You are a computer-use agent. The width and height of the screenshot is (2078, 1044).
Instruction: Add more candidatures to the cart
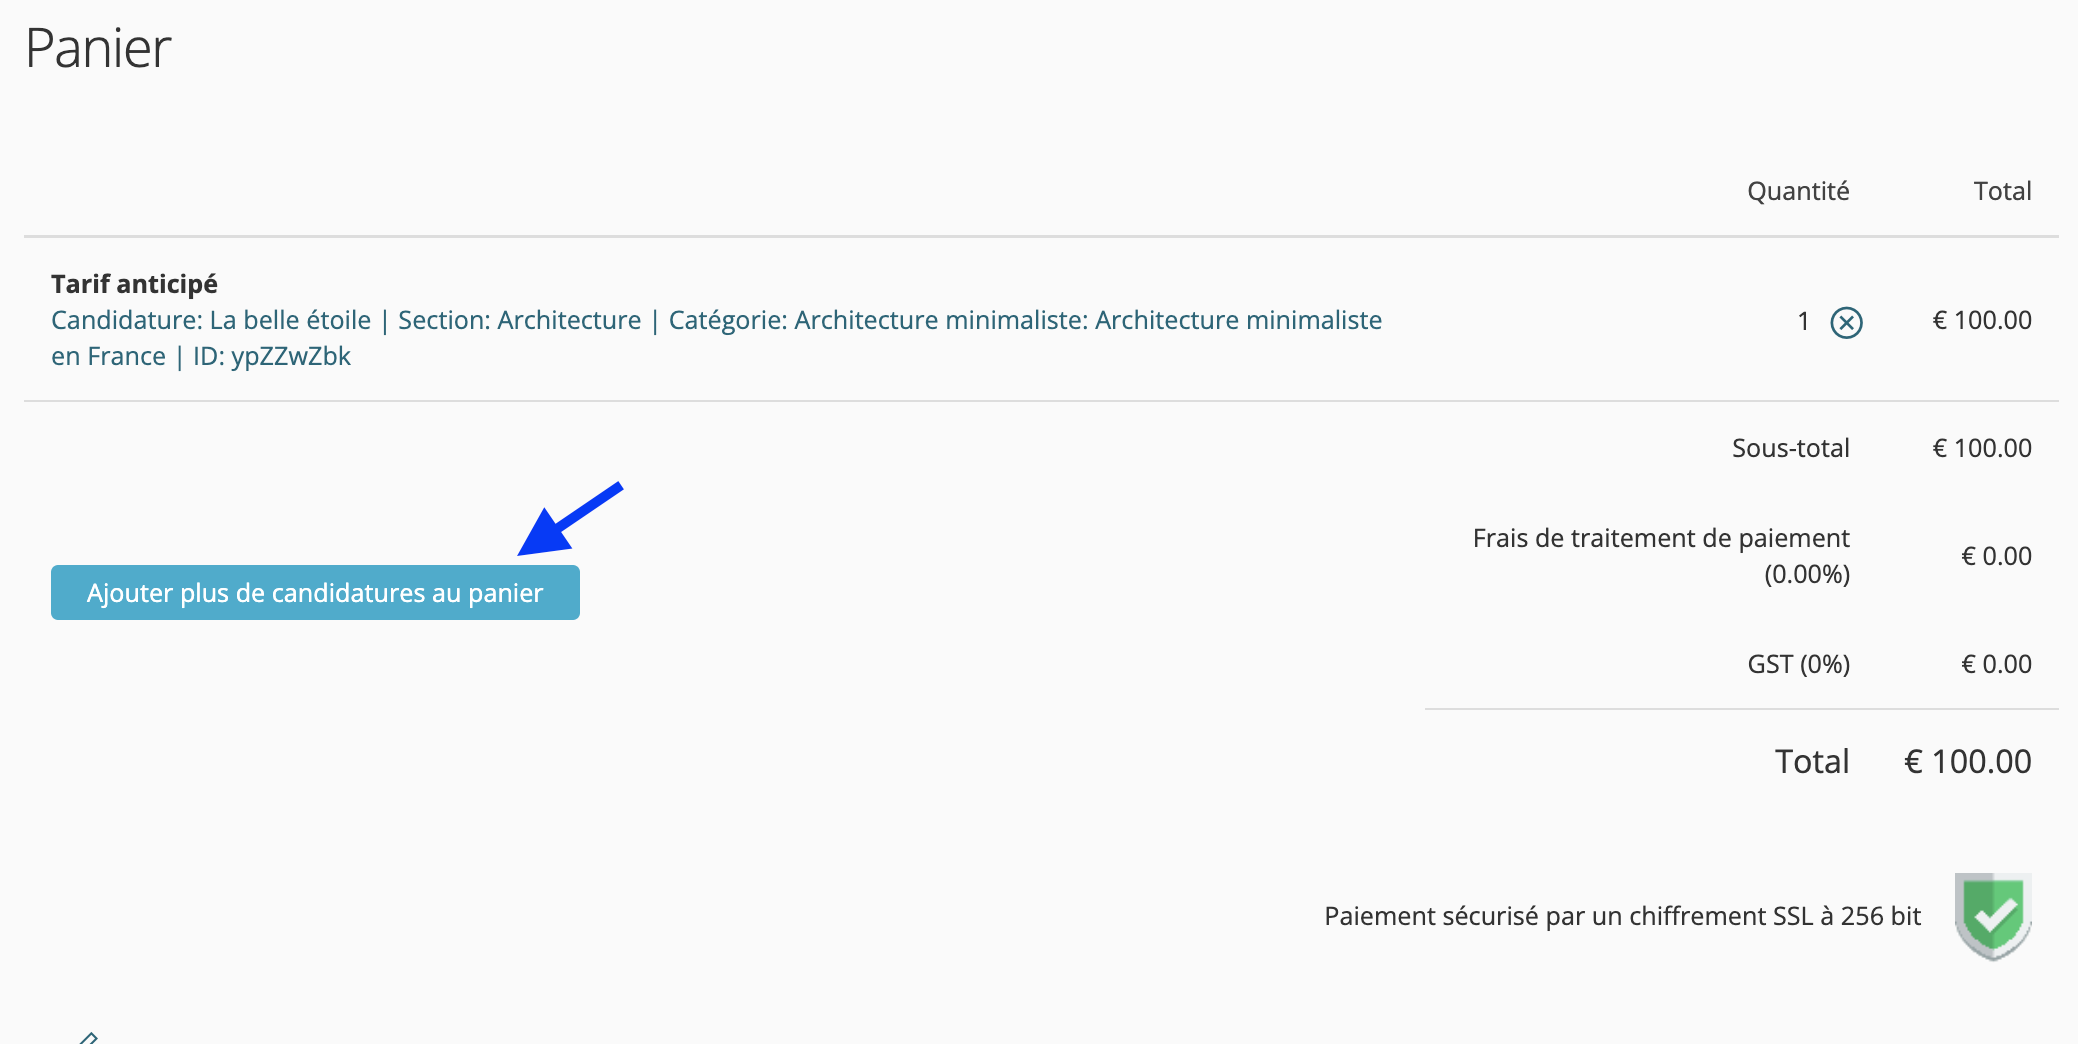point(315,593)
